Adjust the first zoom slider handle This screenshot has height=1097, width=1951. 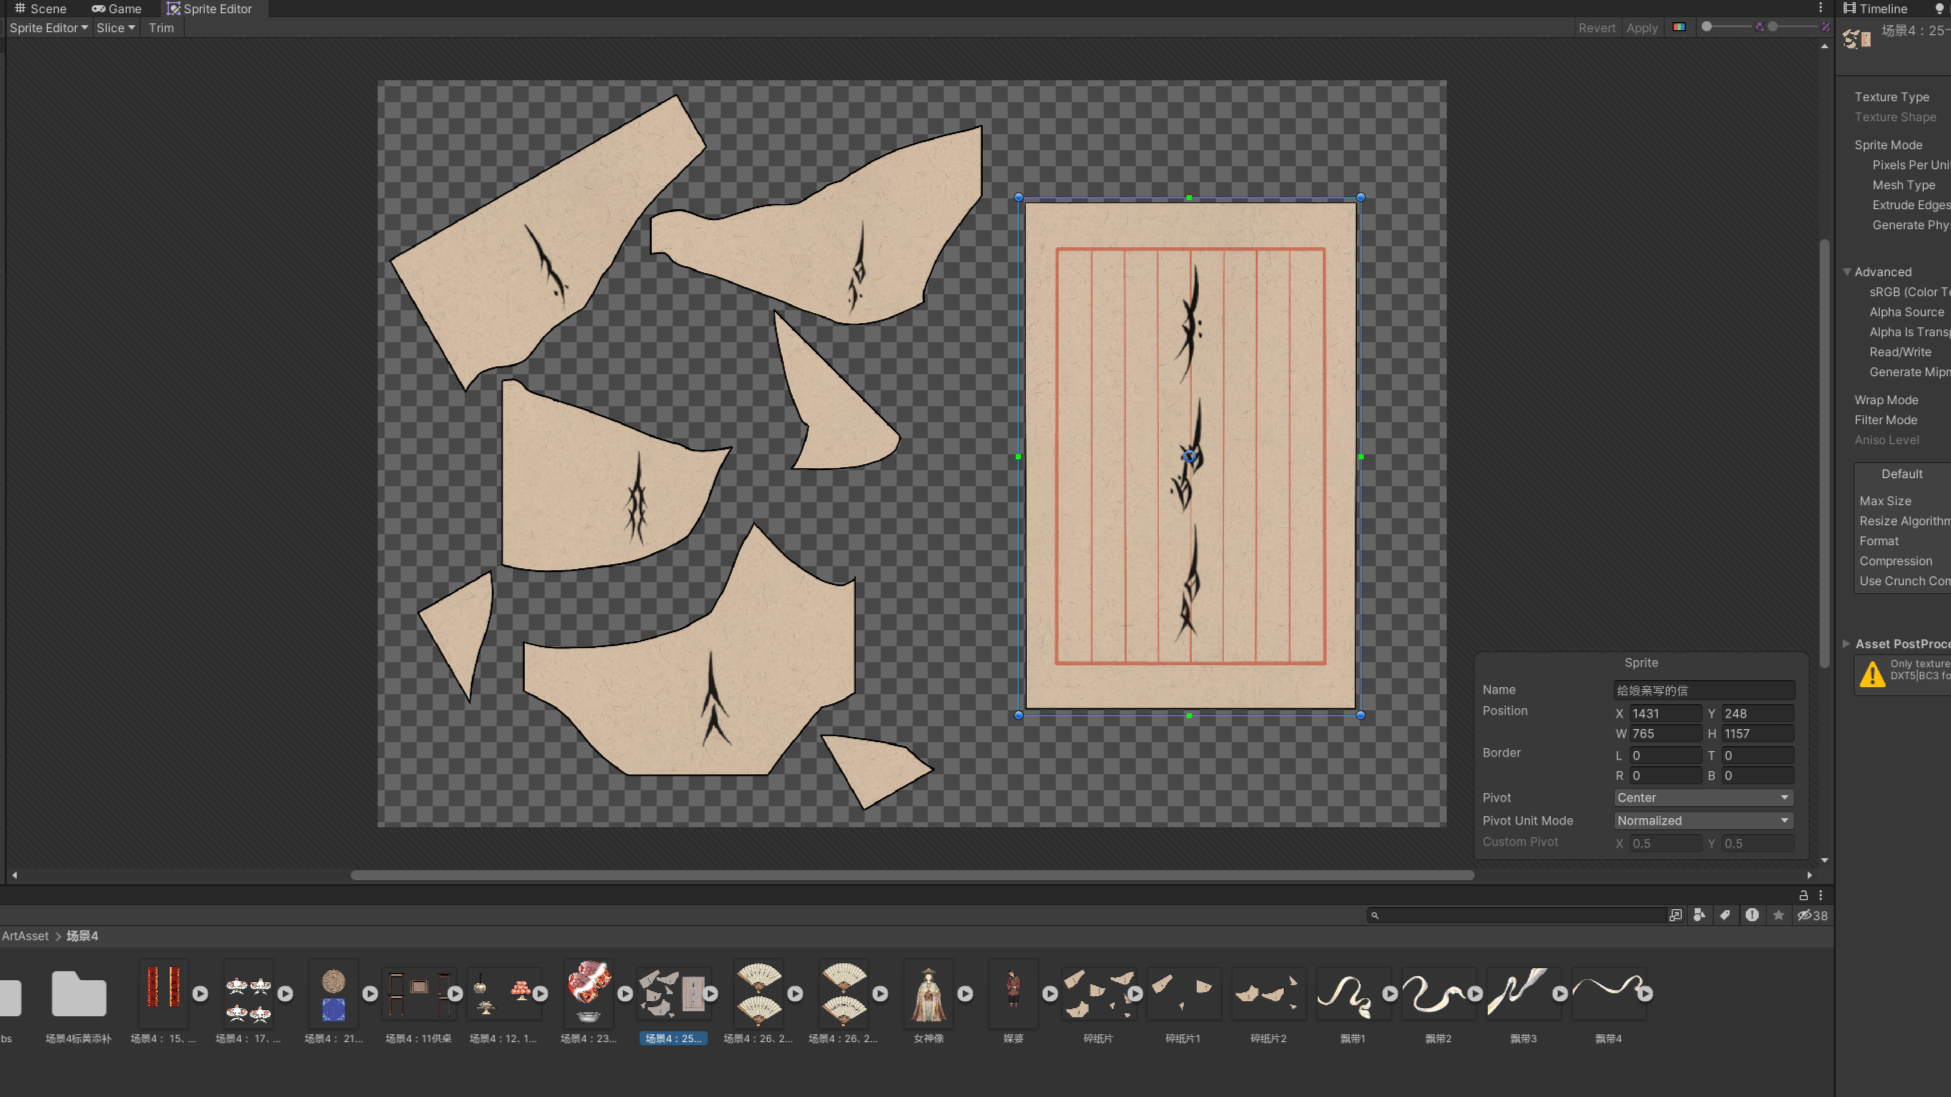pyautogui.click(x=1707, y=27)
